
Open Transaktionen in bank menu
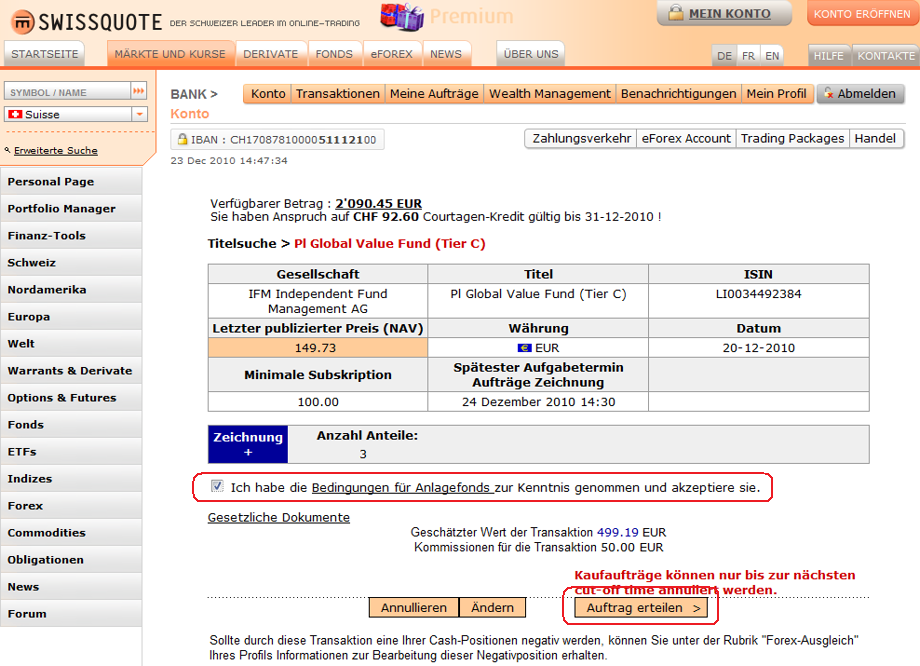pyautogui.click(x=338, y=94)
